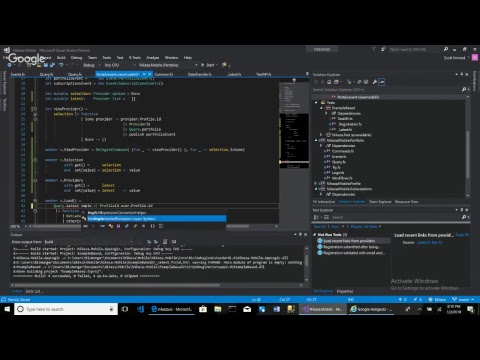Open the Debug menu
The image size is (480, 360).
click(x=76, y=58)
